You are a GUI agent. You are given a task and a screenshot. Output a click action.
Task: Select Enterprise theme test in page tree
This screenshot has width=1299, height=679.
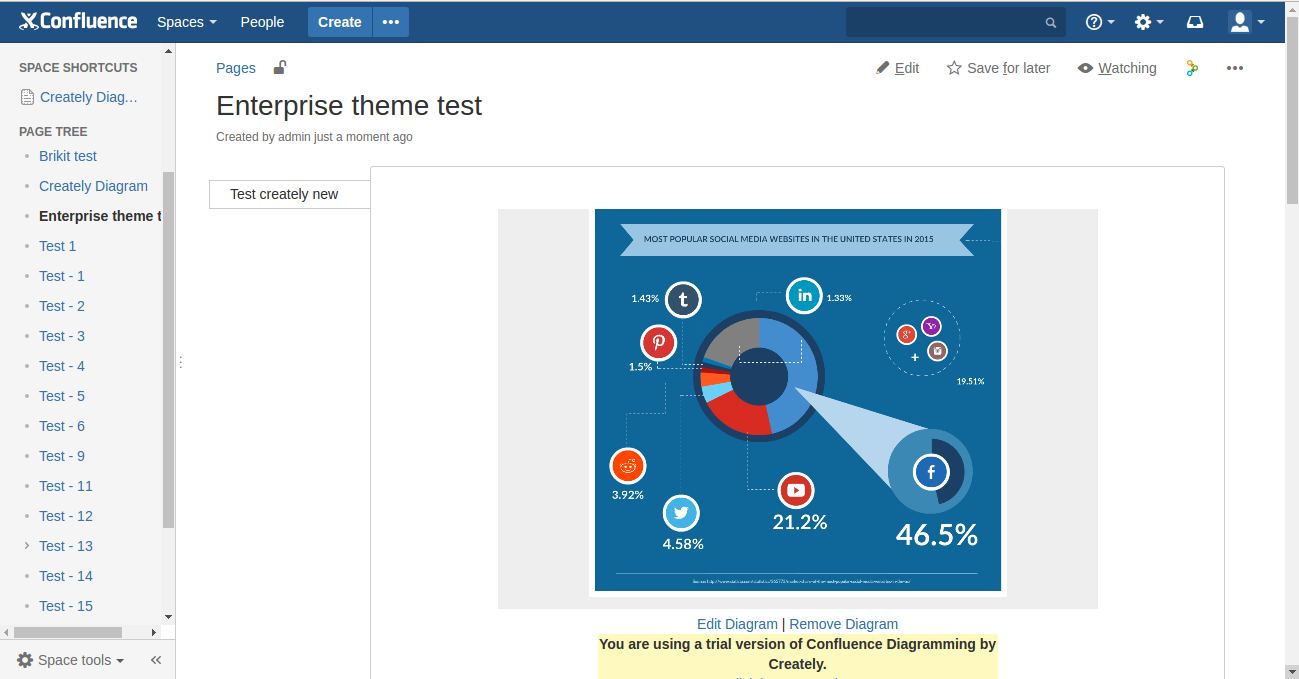point(99,216)
